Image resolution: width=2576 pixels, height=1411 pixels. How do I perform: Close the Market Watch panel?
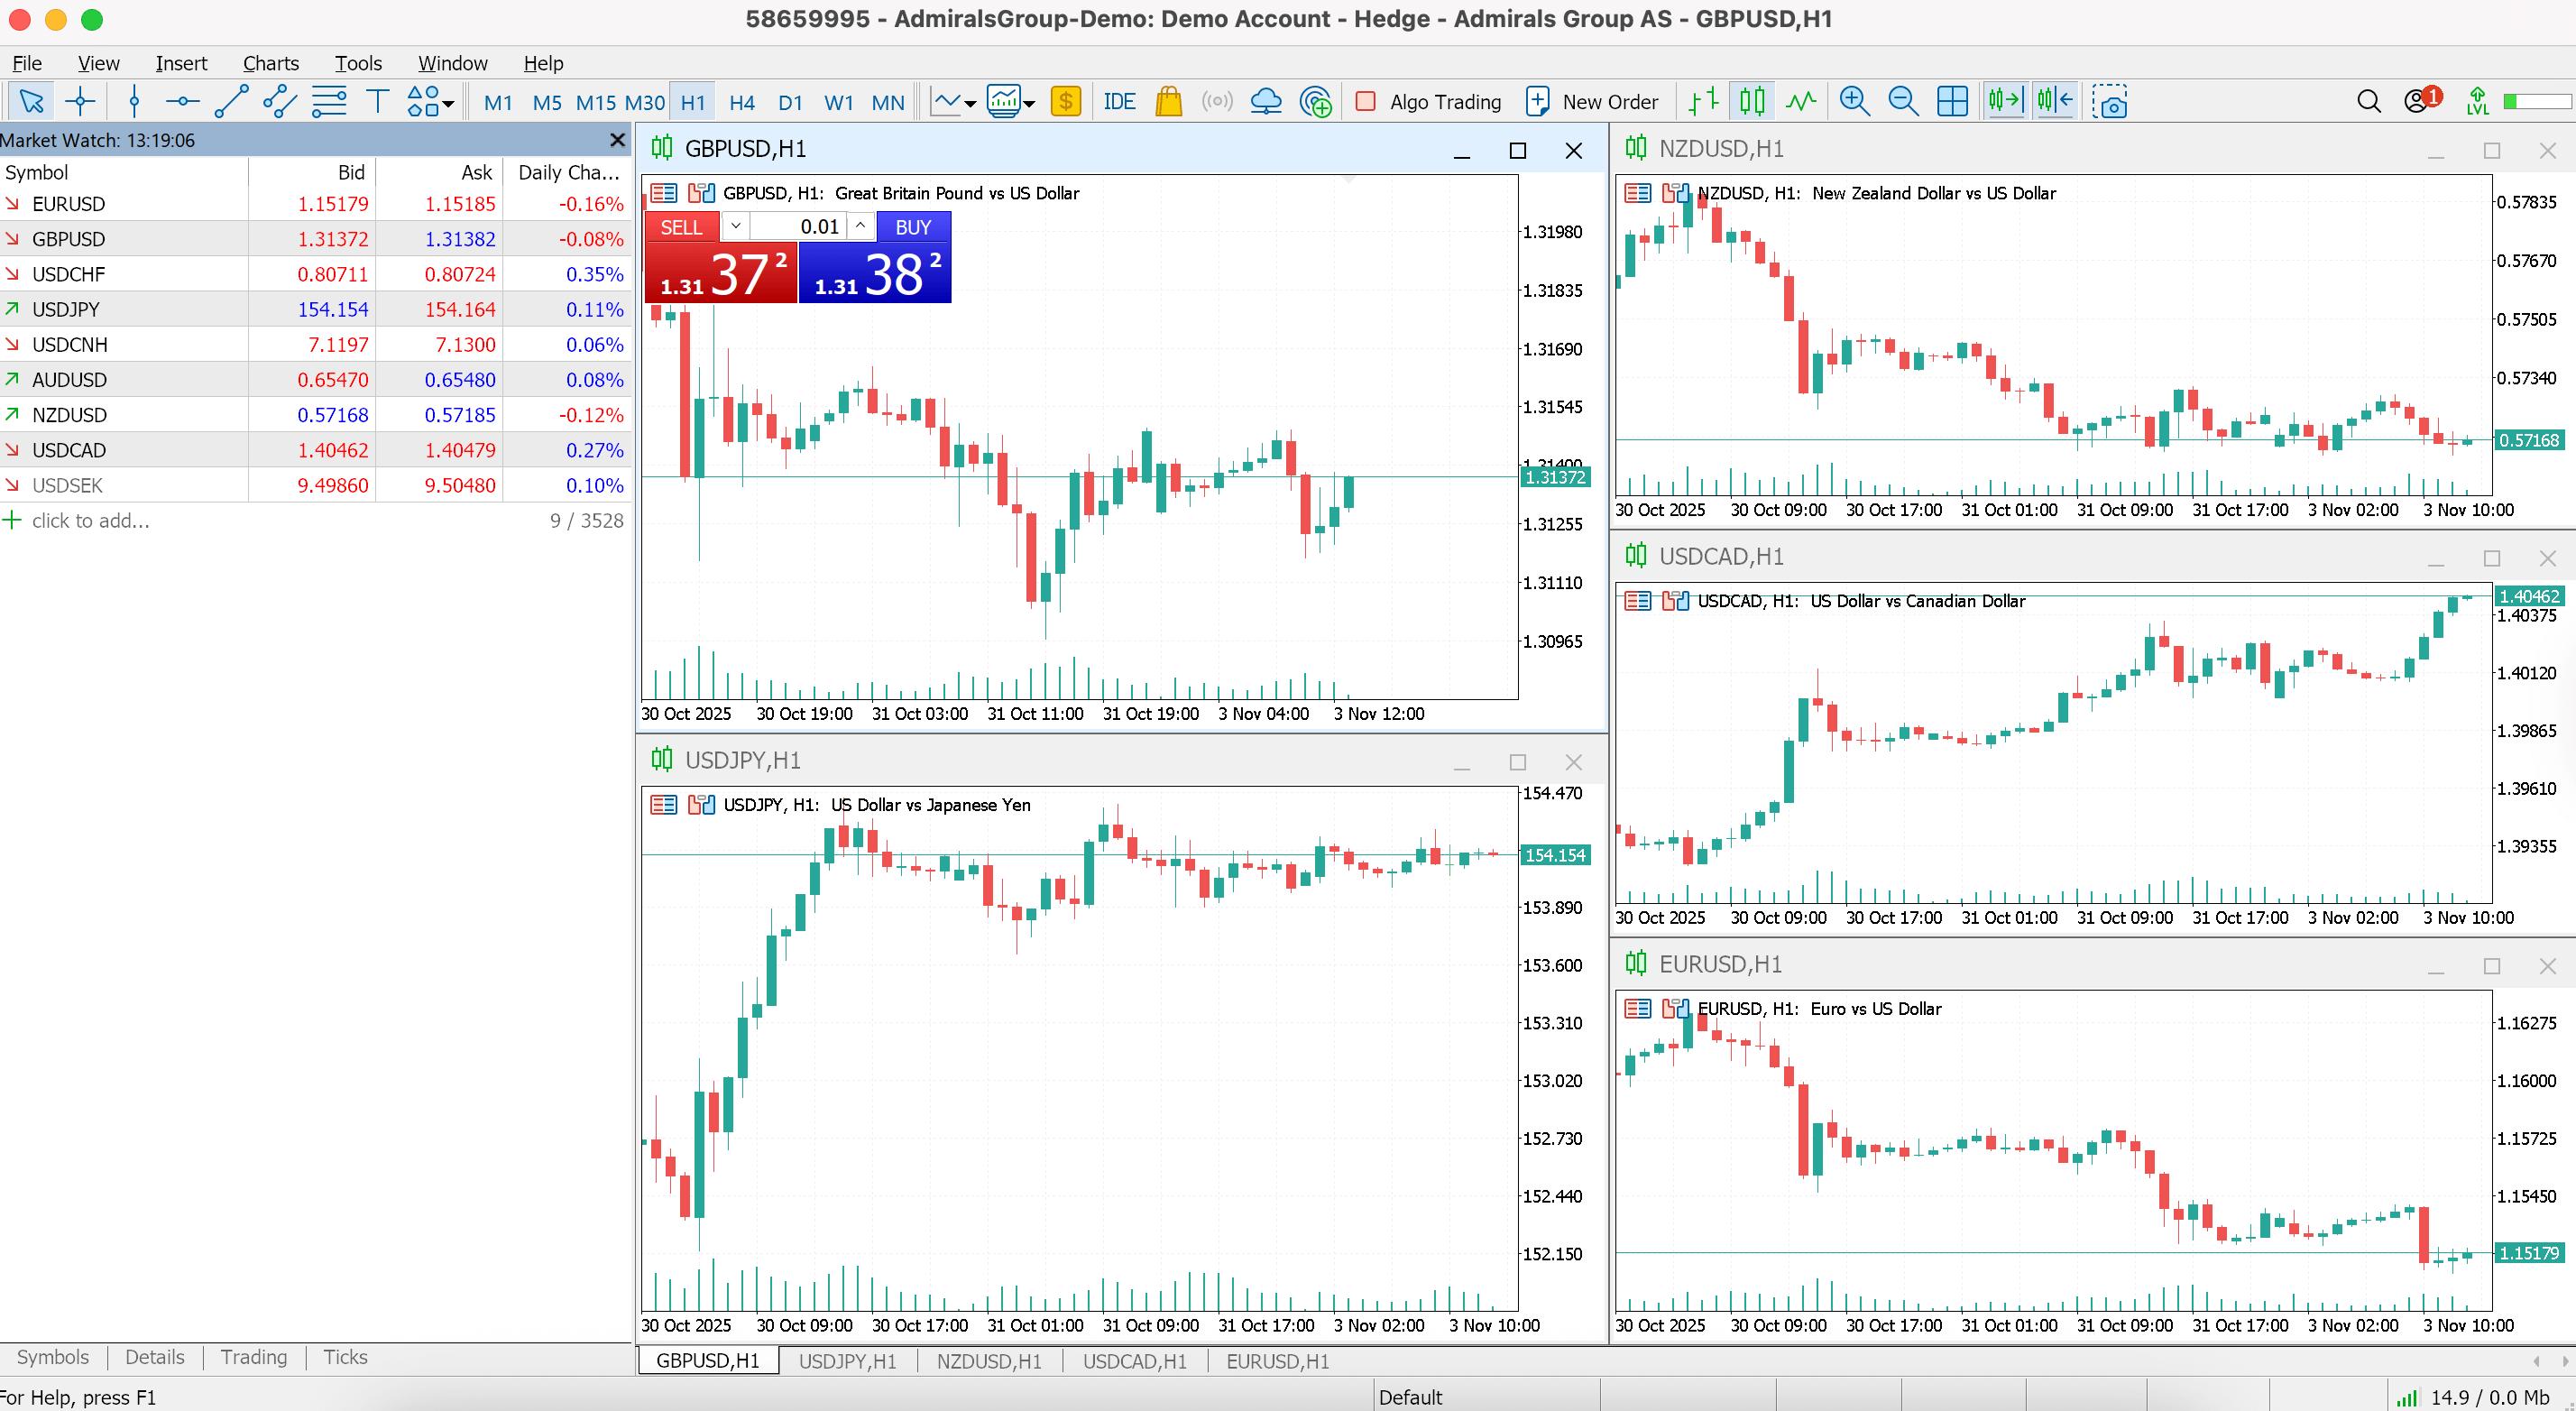(x=617, y=140)
